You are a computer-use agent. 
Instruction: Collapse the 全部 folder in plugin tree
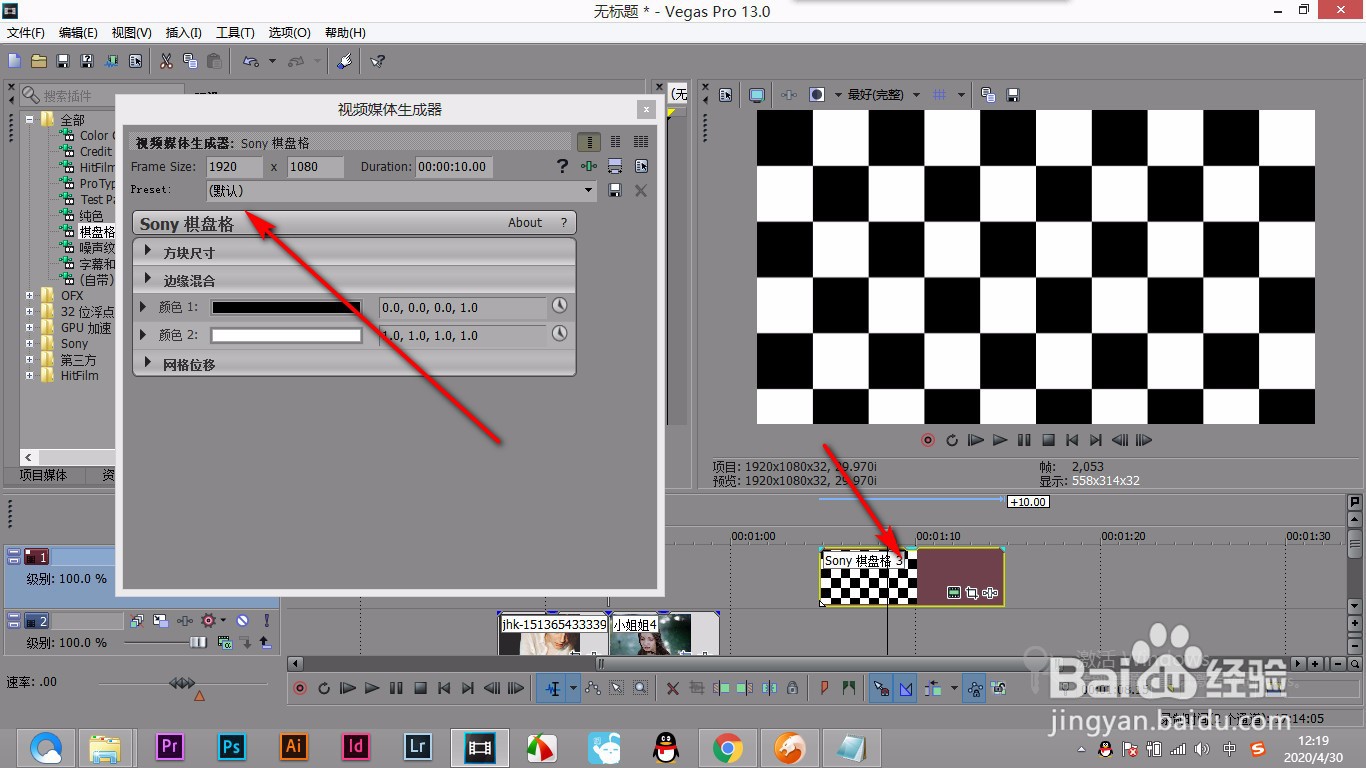(30, 120)
